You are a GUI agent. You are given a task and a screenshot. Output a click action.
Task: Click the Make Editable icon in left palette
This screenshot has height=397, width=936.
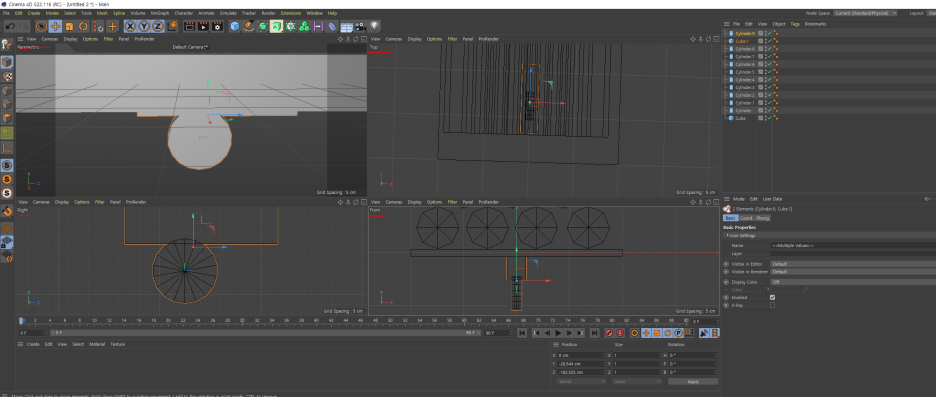click(x=7, y=44)
